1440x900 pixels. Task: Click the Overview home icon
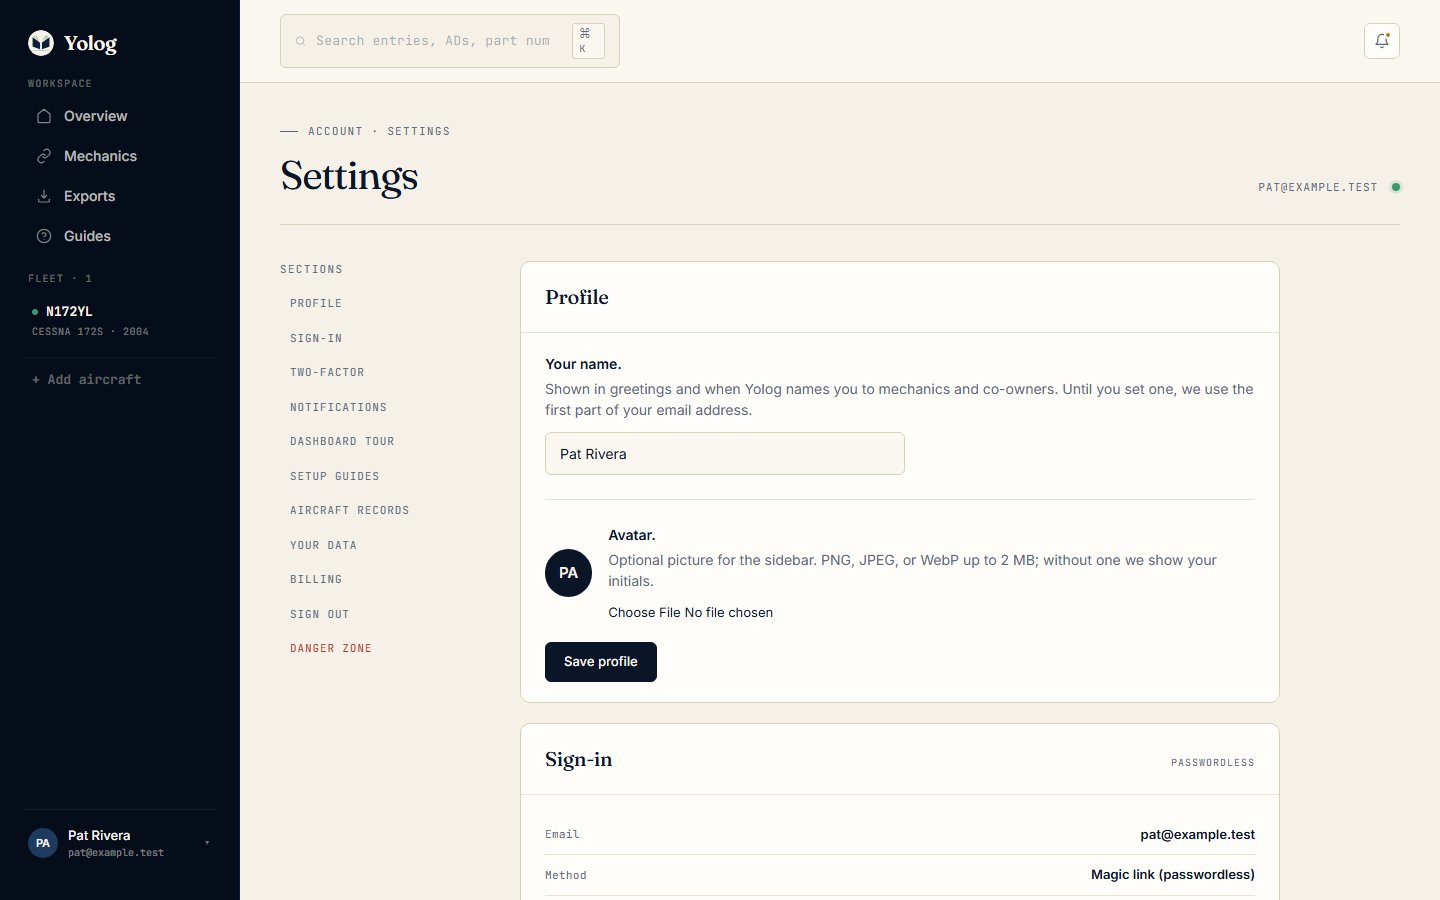[x=44, y=116]
